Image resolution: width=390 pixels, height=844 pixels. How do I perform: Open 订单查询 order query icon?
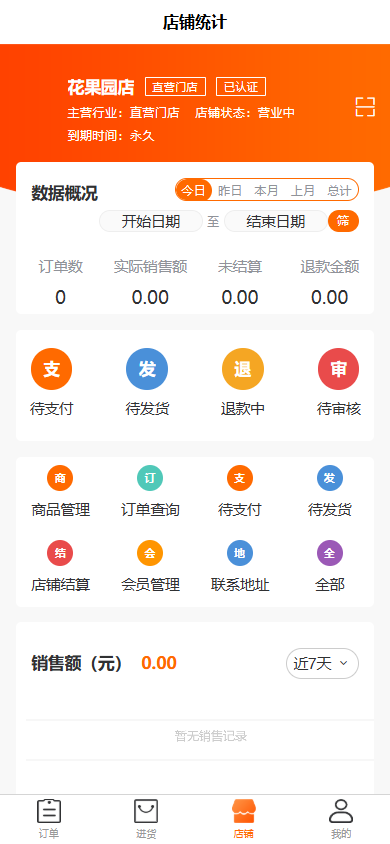pos(150,478)
